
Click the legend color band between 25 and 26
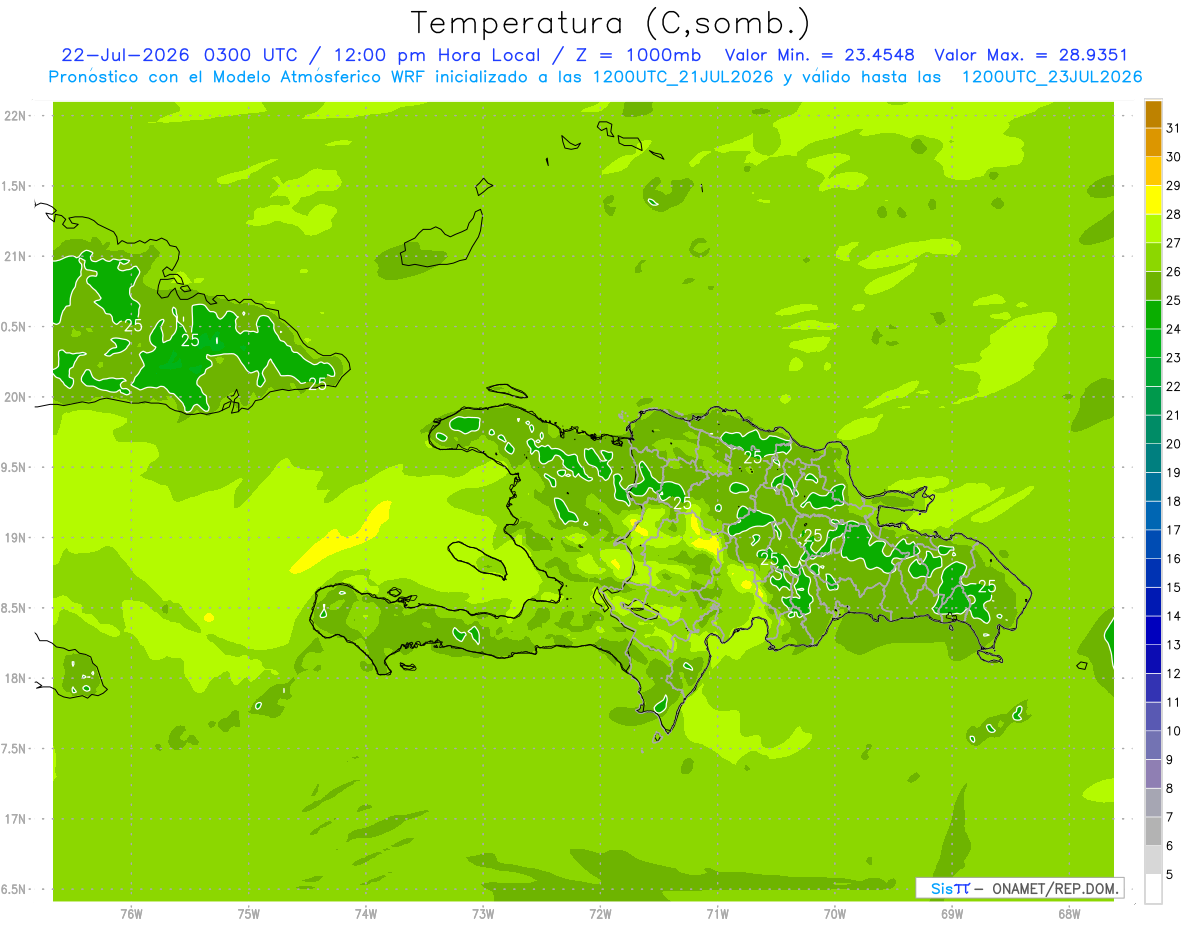point(1153,286)
